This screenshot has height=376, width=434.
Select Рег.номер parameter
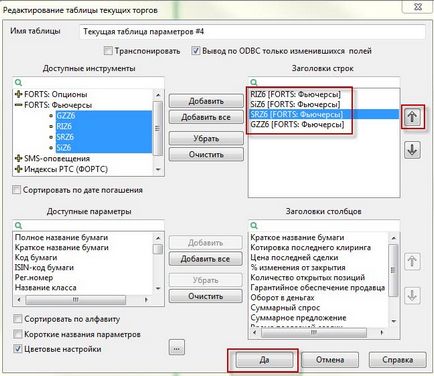coord(34,277)
